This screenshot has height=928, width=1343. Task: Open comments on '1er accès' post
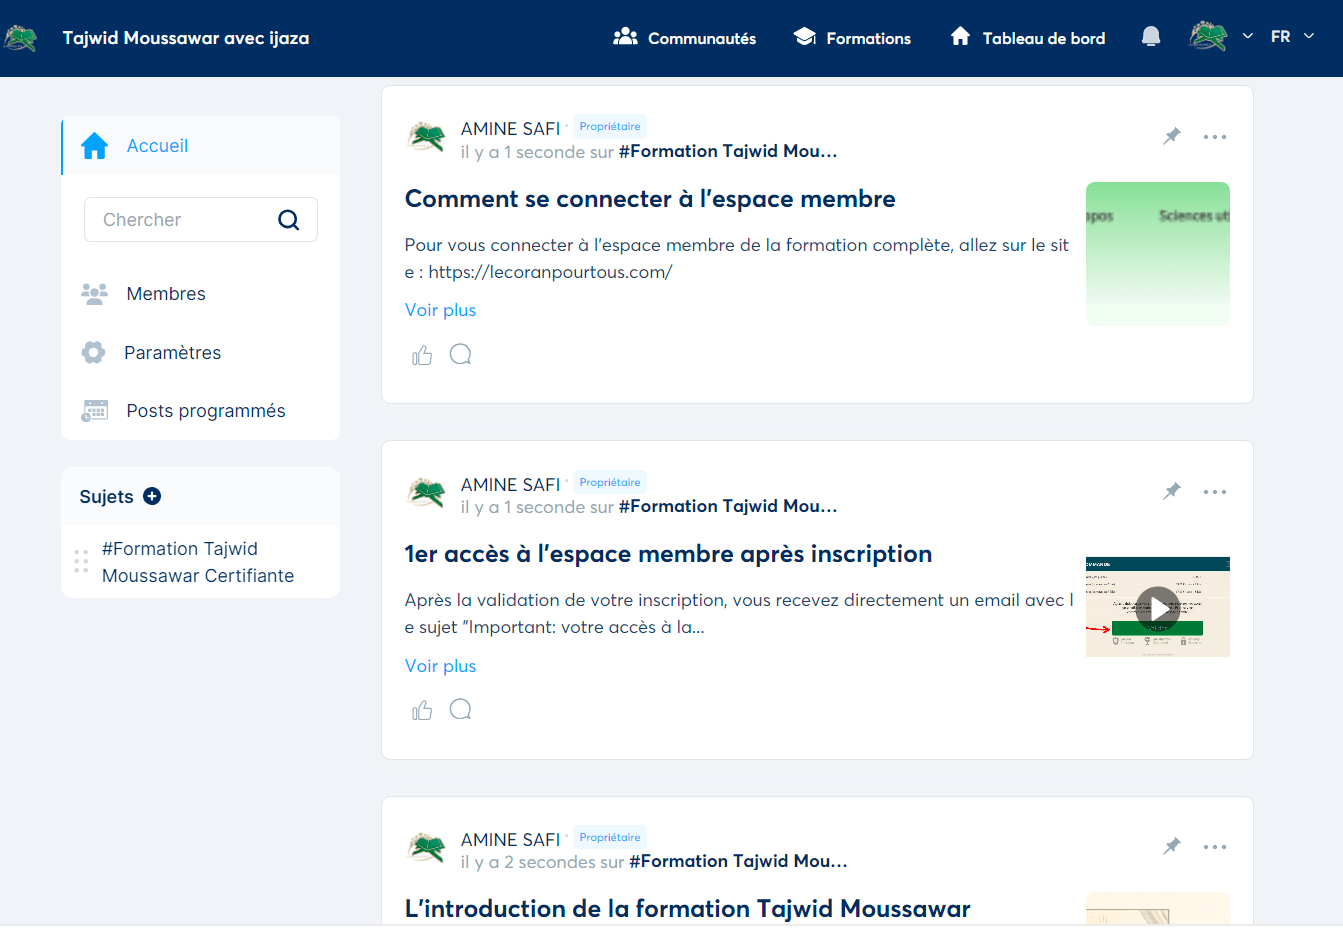point(460,710)
